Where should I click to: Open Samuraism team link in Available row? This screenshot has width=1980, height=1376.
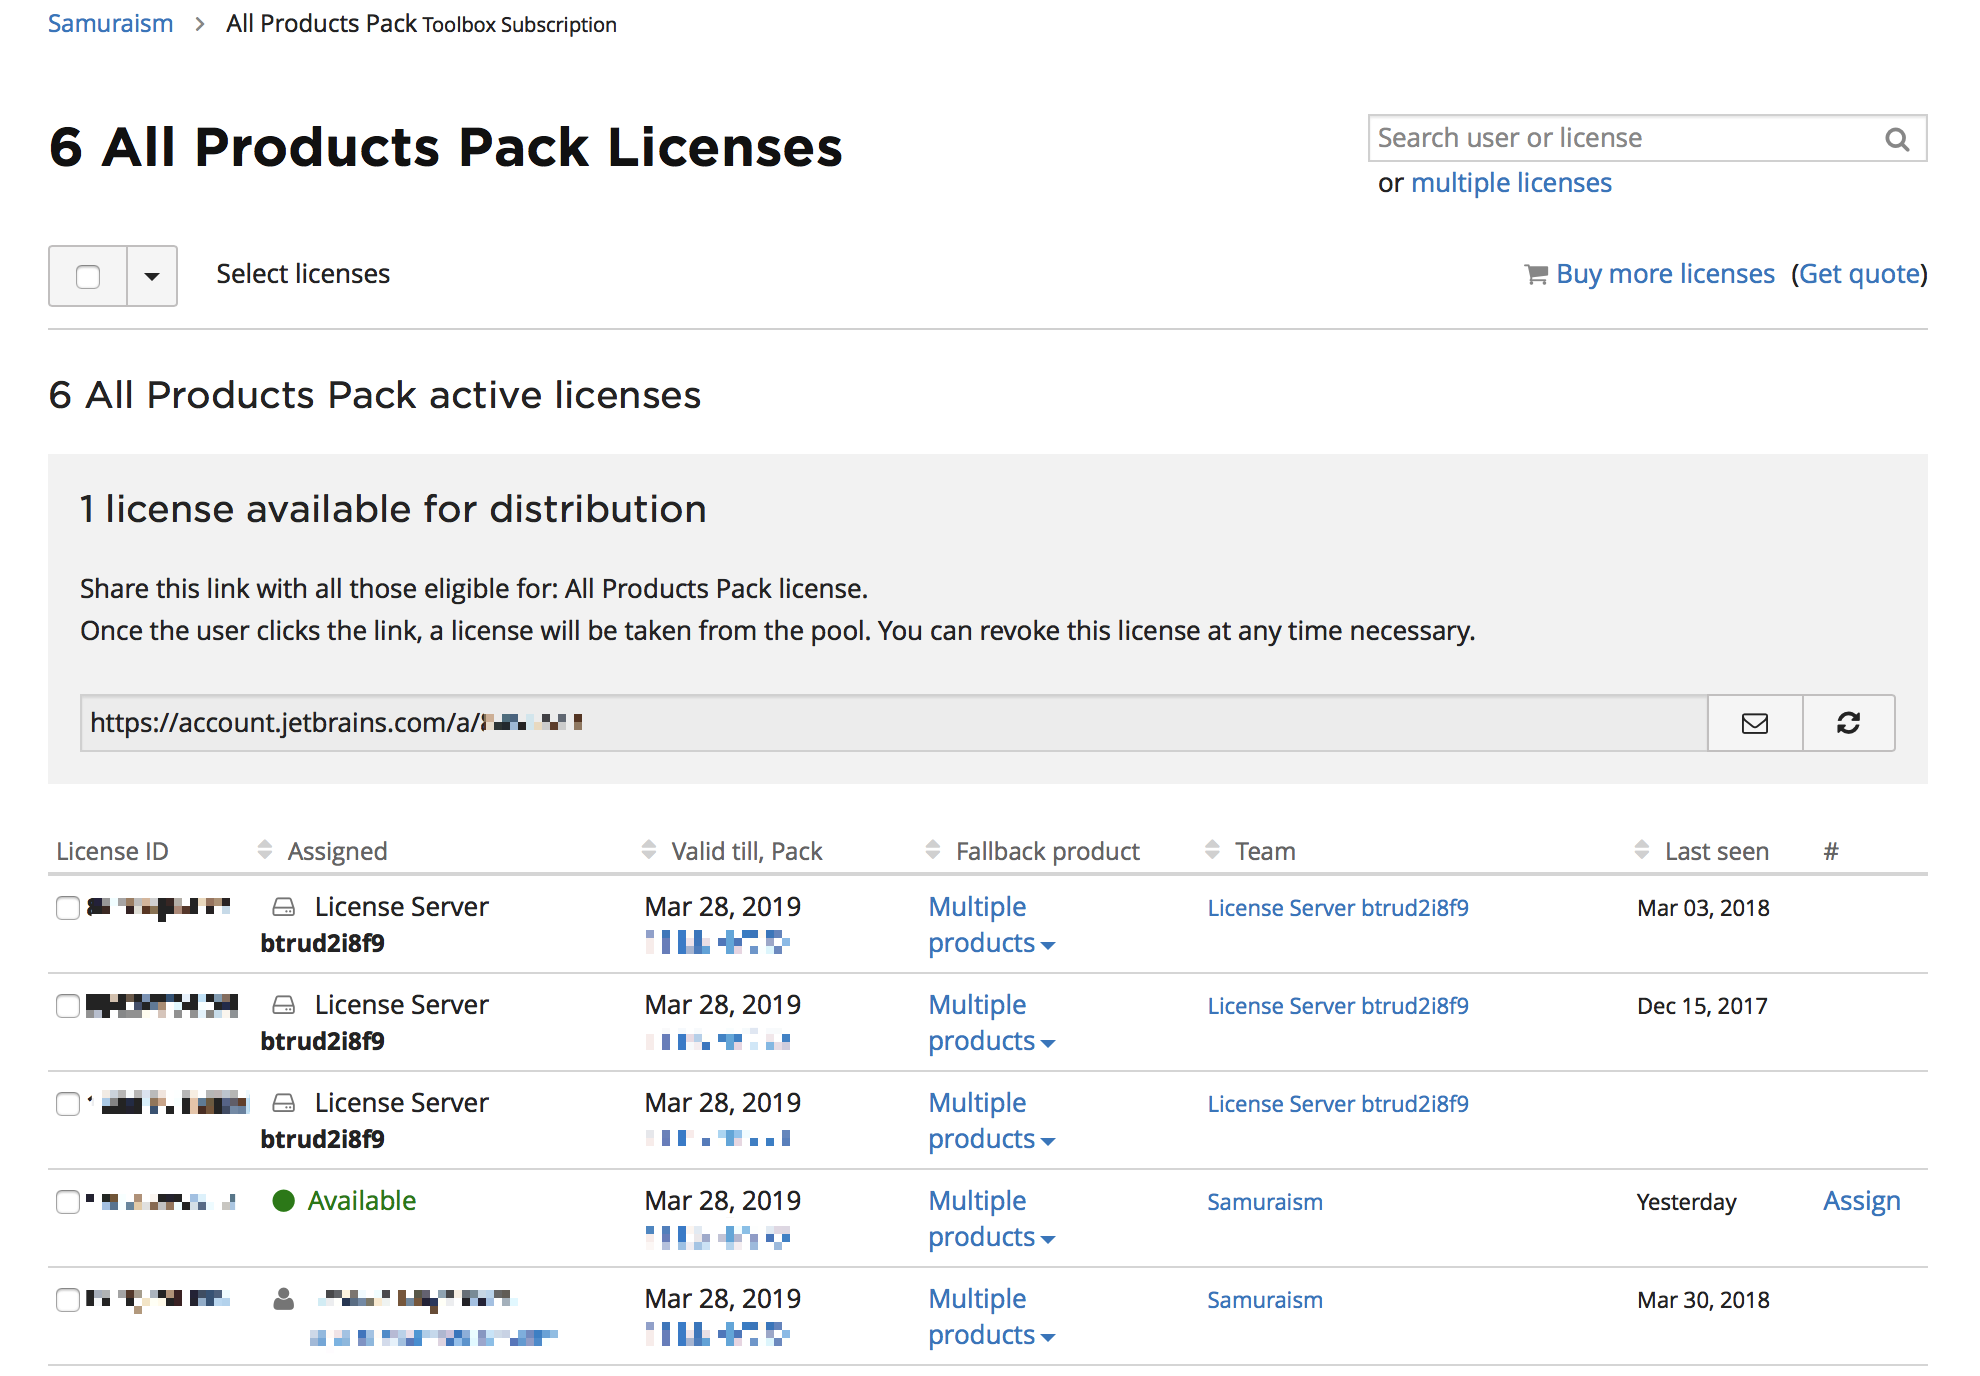(1265, 1202)
